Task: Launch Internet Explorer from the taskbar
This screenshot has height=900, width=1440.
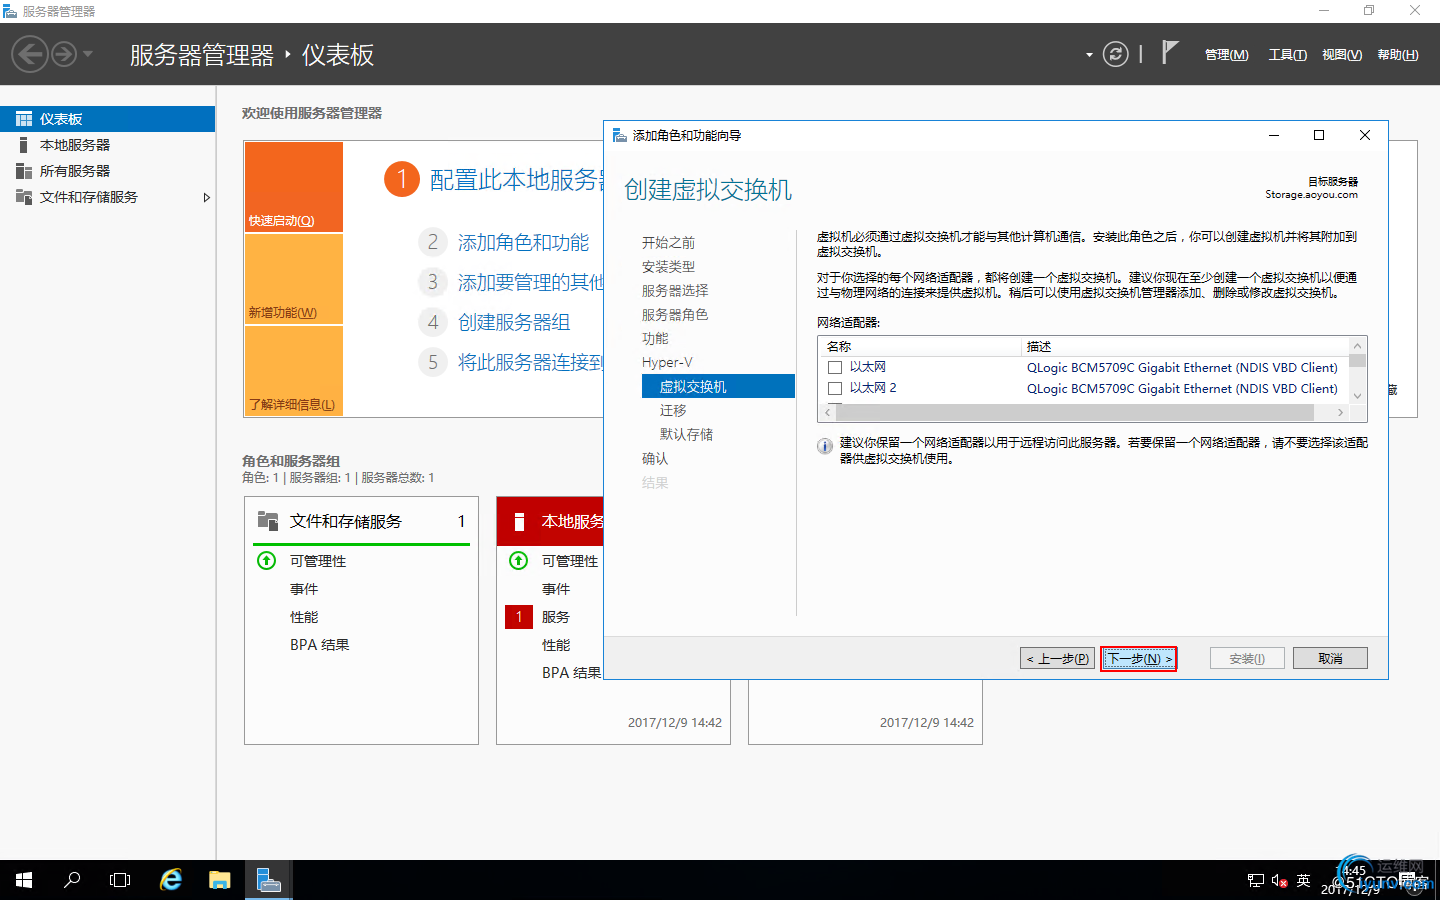Action: (x=171, y=880)
